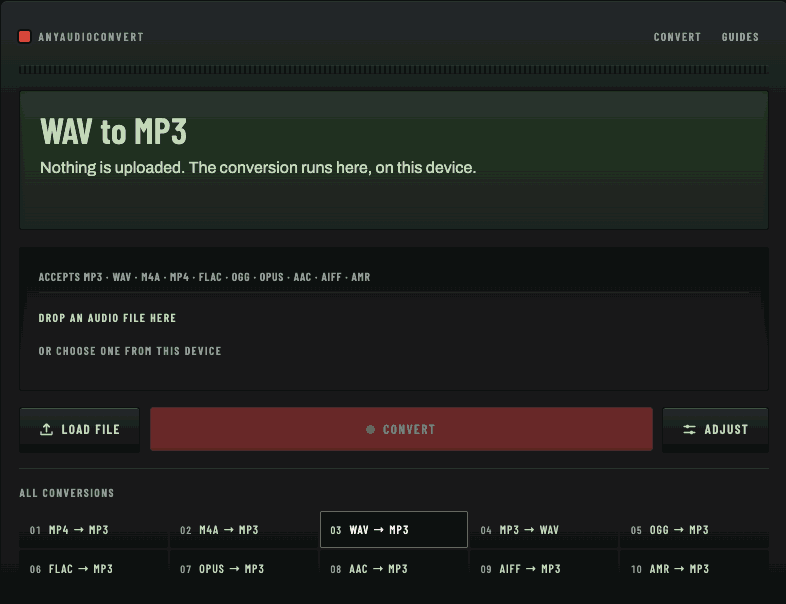Select the 06 FLAC → MP3 conversion
Viewport: 786px width, 604px height.
pyautogui.click(x=94, y=569)
